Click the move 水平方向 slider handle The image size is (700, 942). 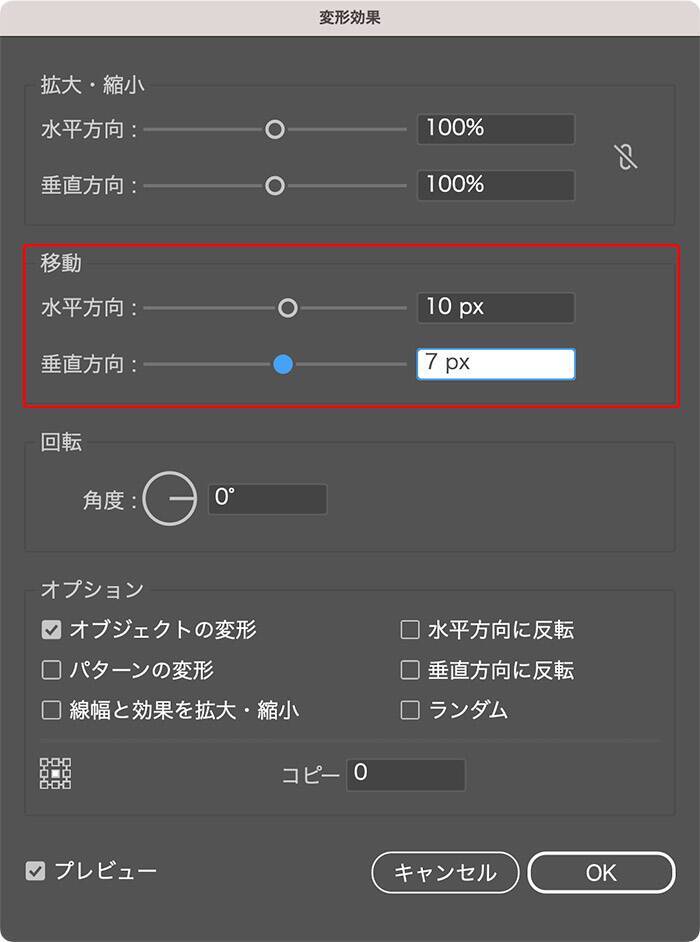[x=288, y=308]
